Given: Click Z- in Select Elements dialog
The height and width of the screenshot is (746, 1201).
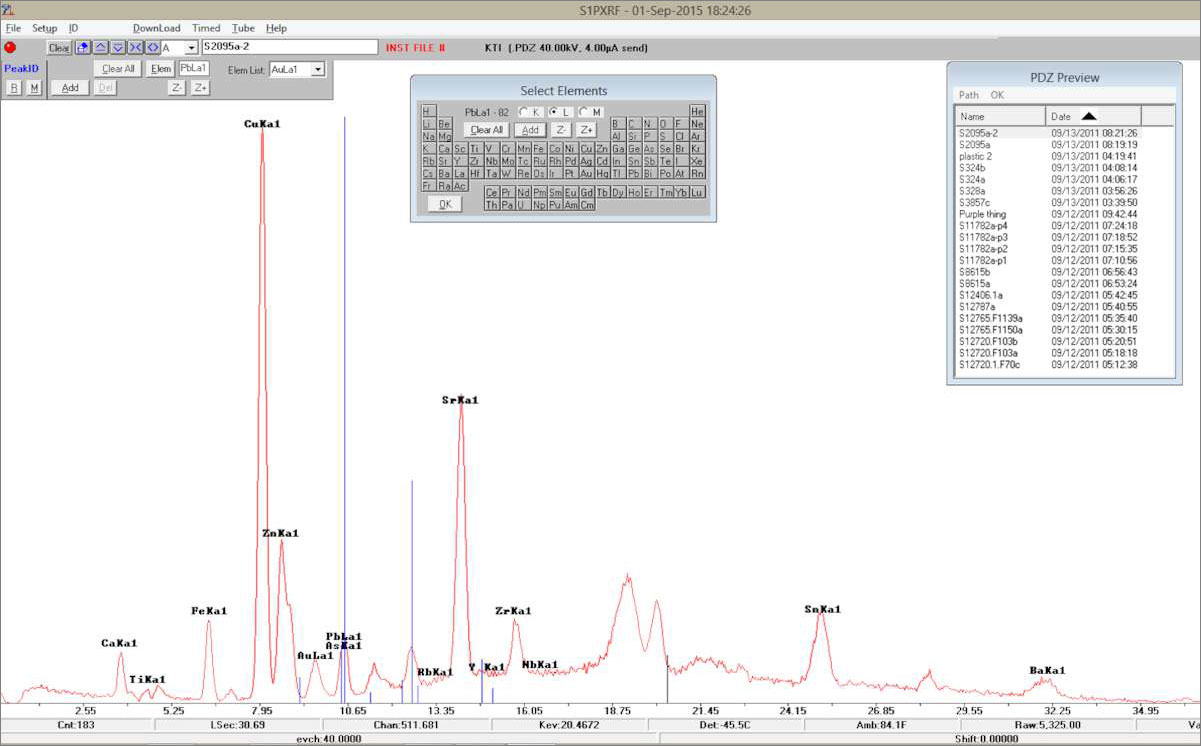Looking at the screenshot, I should pos(561,130).
